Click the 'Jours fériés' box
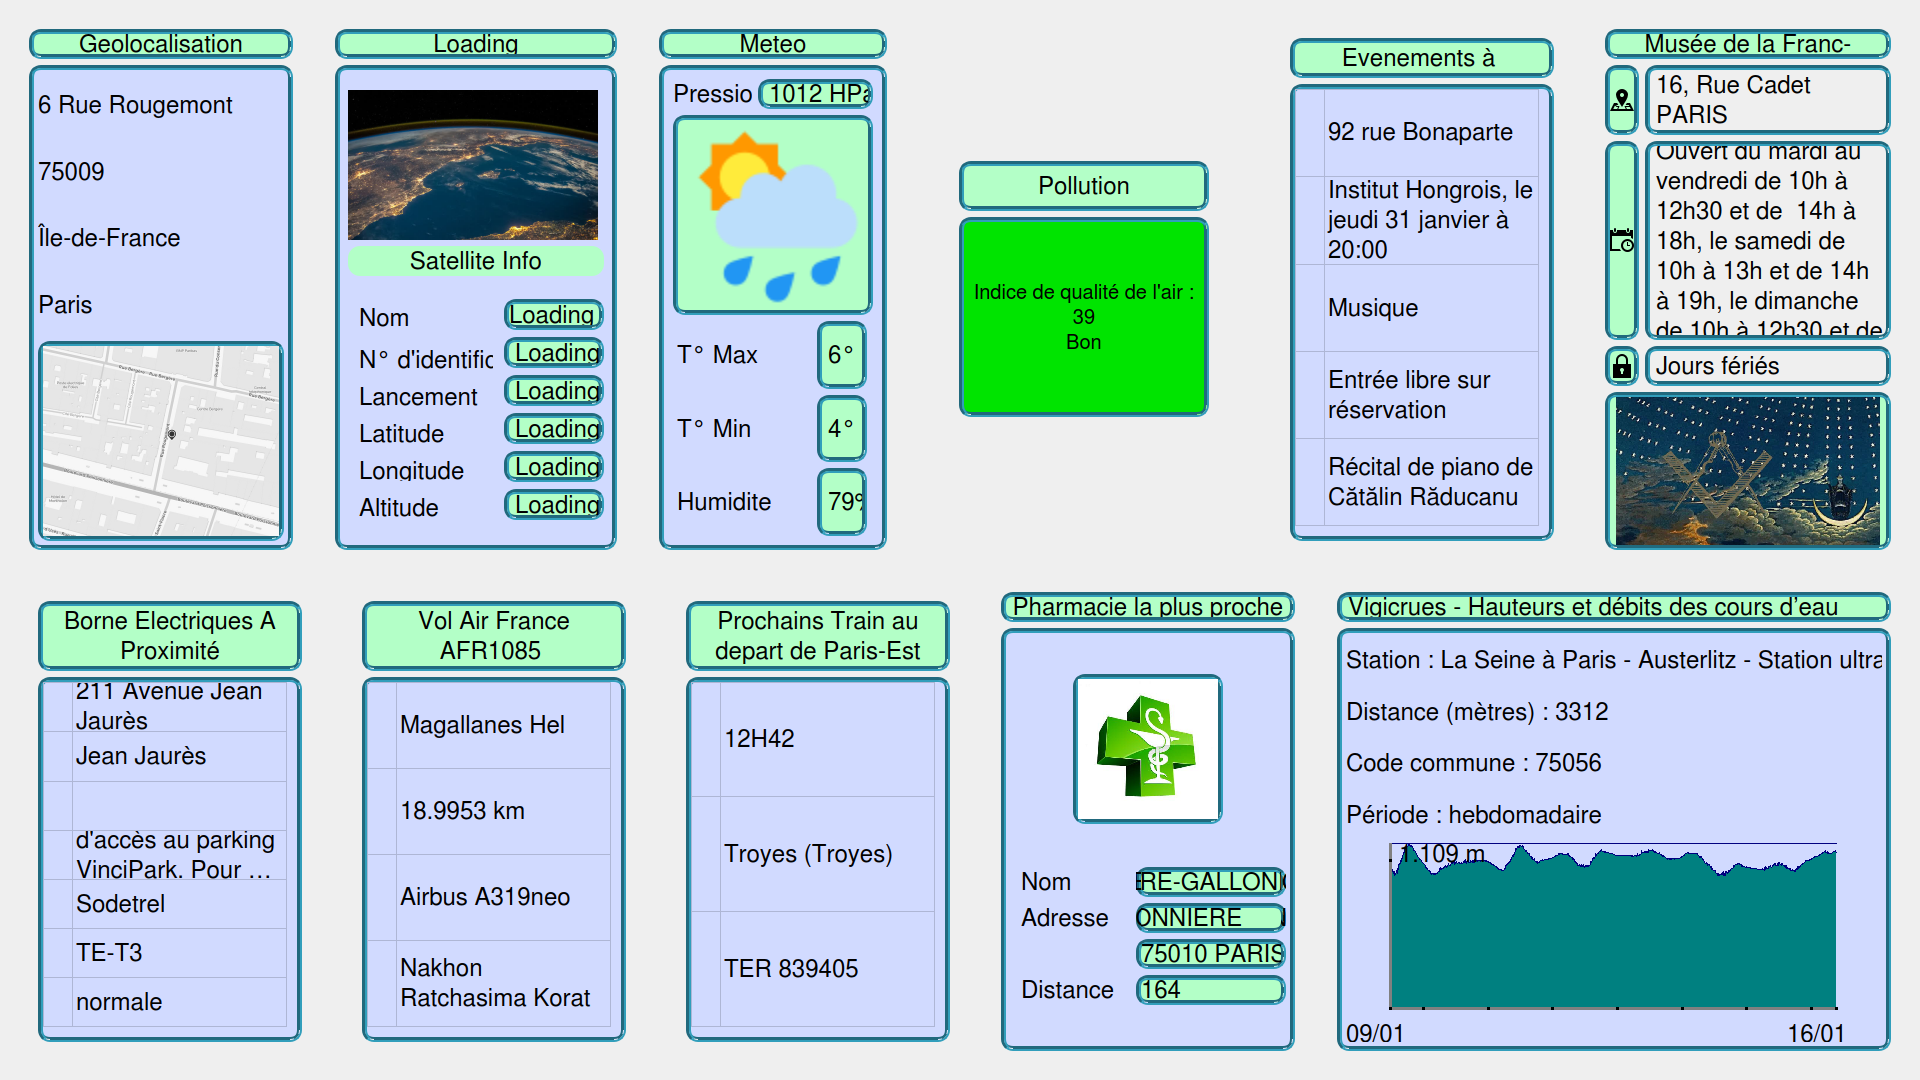 point(1767,366)
